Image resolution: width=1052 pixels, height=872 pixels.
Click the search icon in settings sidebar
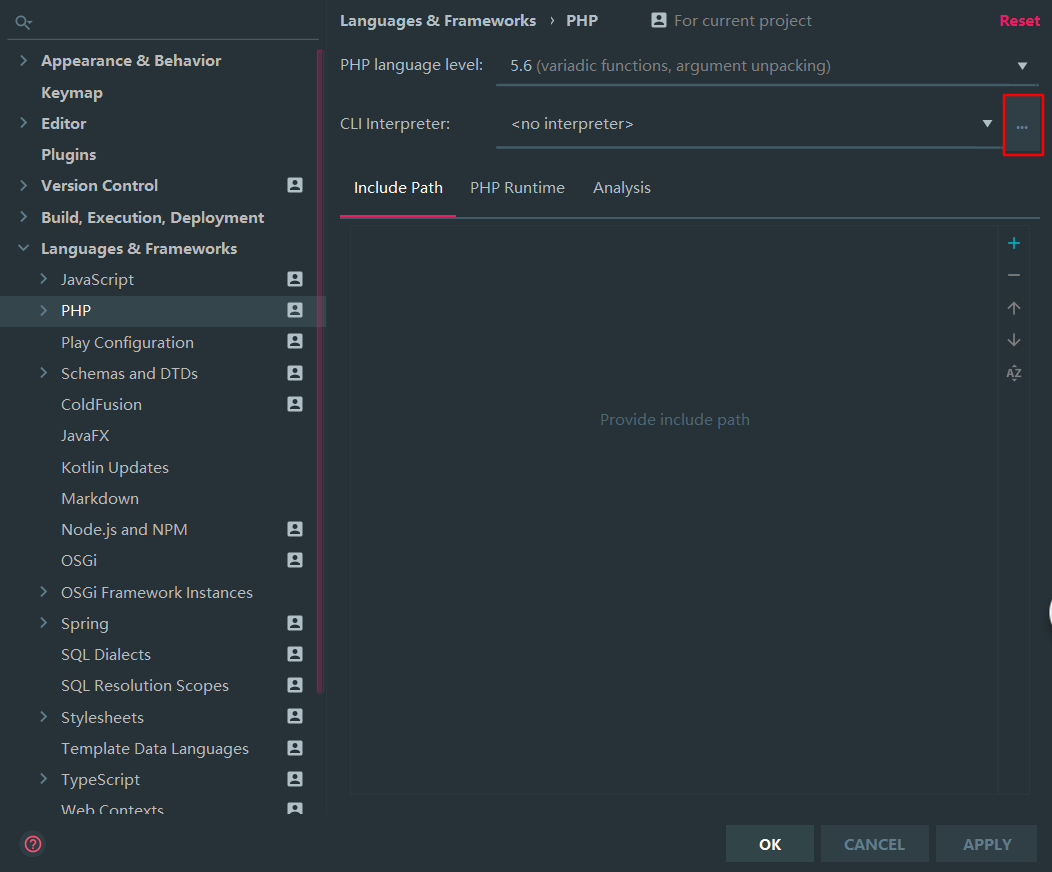pyautogui.click(x=23, y=22)
